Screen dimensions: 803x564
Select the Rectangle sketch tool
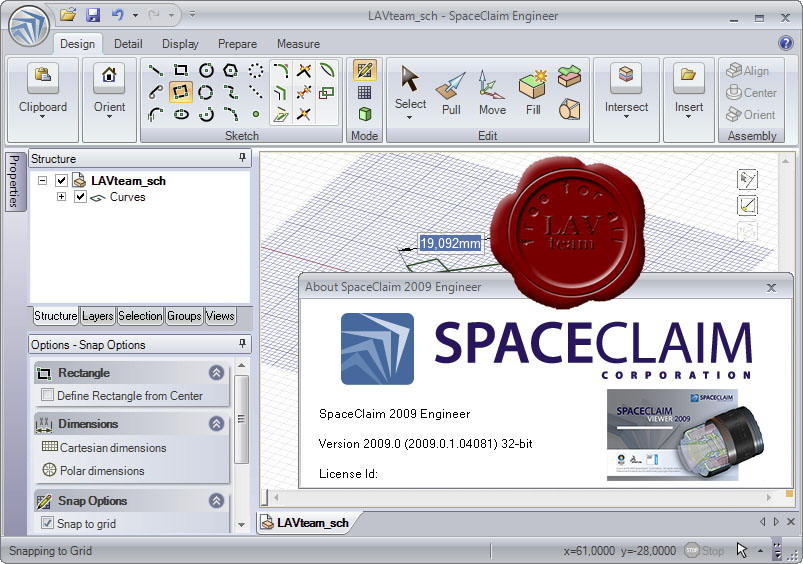(180, 70)
